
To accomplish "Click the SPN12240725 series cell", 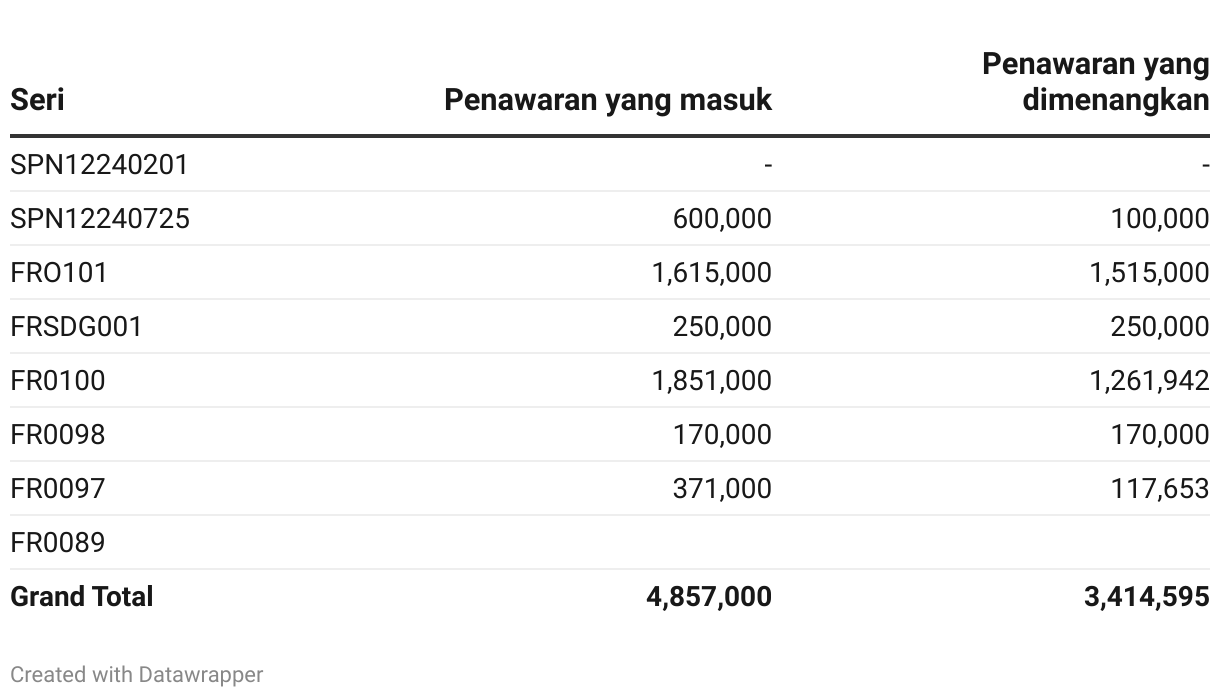I will 100,219.
